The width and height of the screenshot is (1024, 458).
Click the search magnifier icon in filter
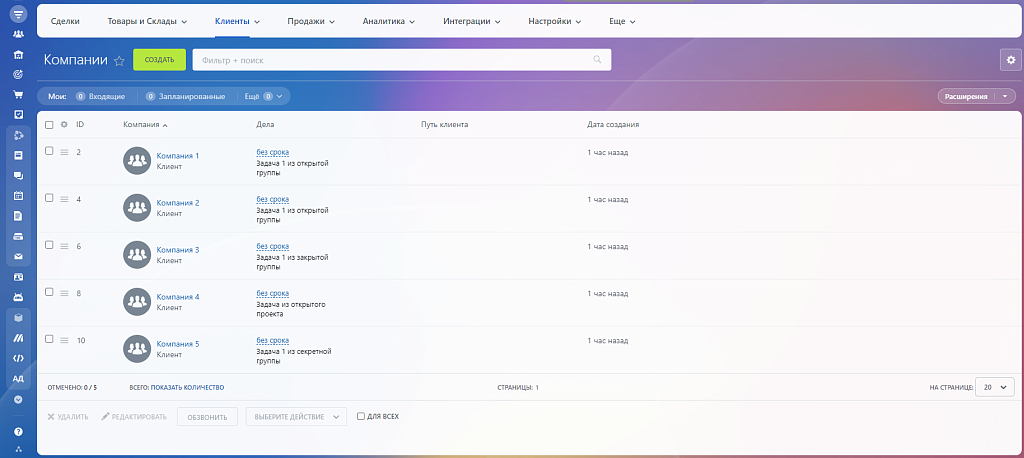pos(598,60)
